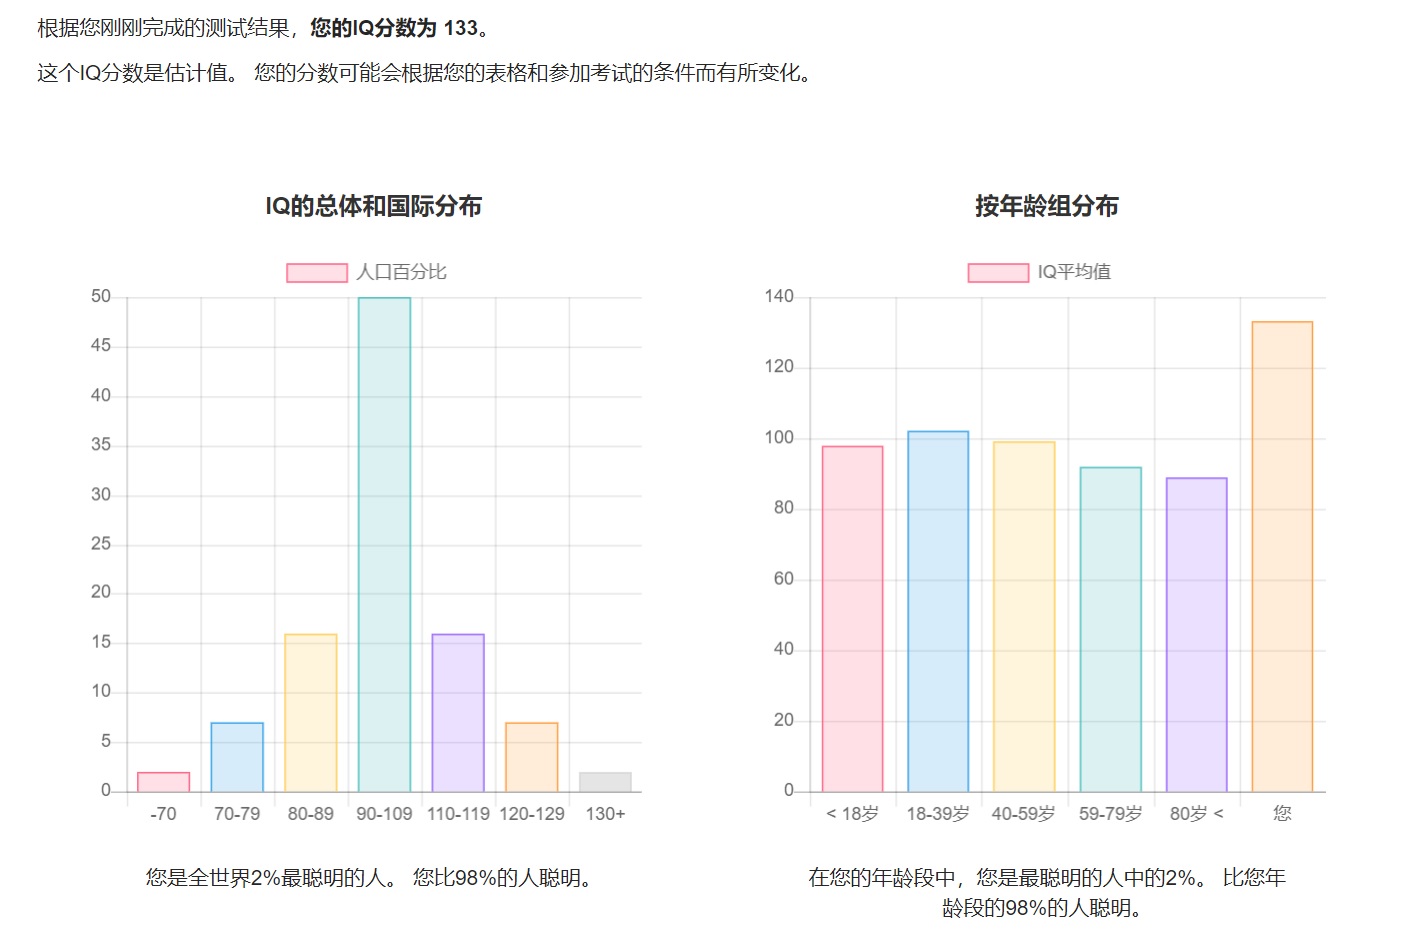Click the 40-59岁 axis label
1406x941 pixels.
1024,814
